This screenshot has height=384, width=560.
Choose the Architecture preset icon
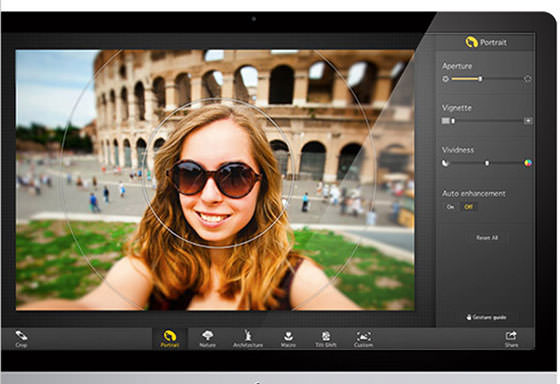(x=248, y=336)
